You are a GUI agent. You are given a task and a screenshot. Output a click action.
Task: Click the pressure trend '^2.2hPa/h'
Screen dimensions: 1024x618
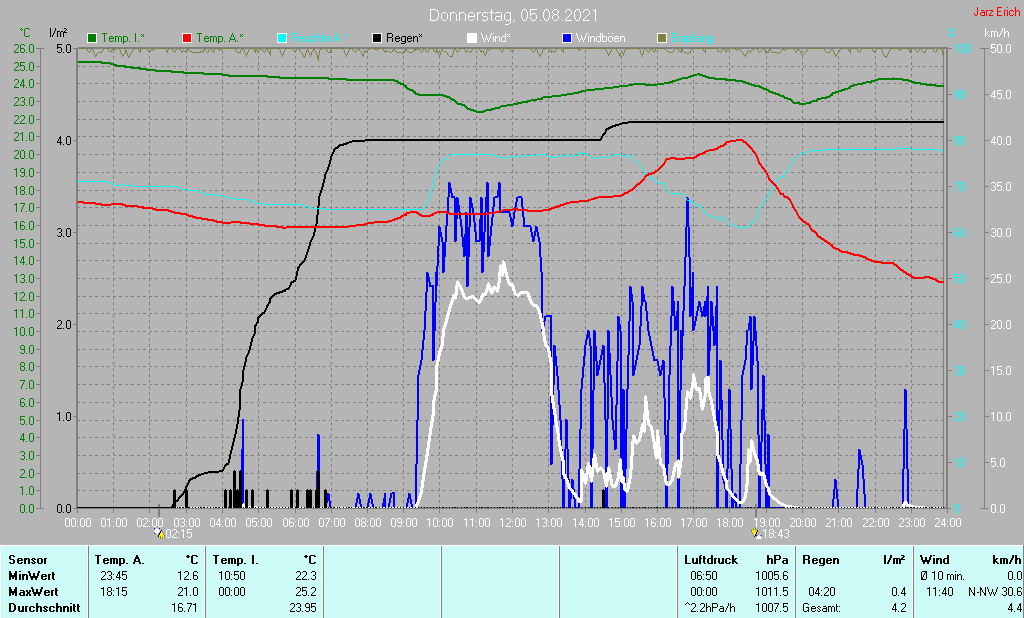click(709, 608)
